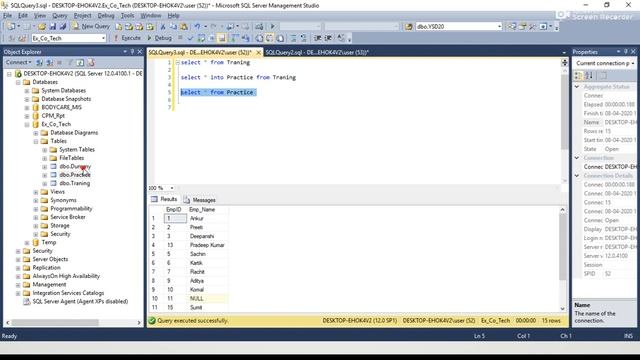Pin the Object Explorer panel with Auto Hide
The image size is (640, 360).
click(132, 52)
